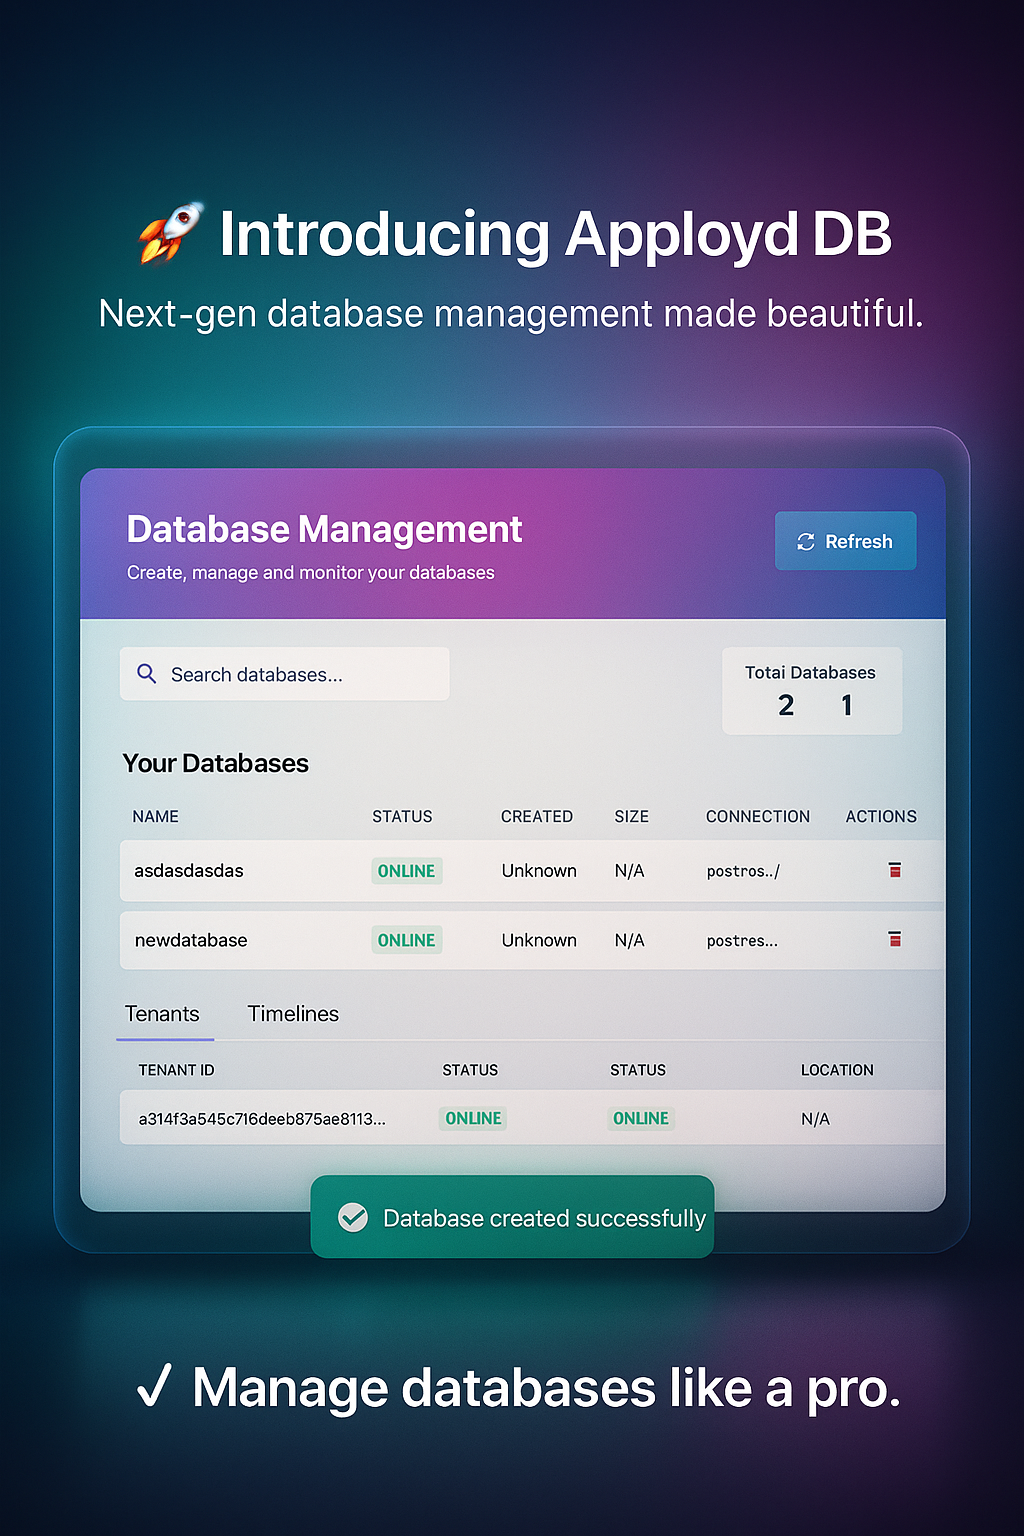Click the connection string in the asdasdasdas row
This screenshot has width=1024, height=1536.
pyautogui.click(x=743, y=871)
